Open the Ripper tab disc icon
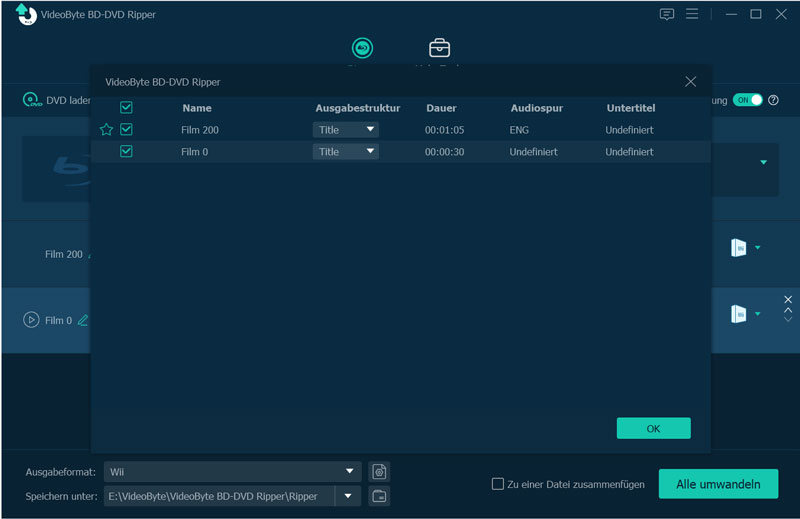The height and width of the screenshot is (519, 800). pos(362,48)
